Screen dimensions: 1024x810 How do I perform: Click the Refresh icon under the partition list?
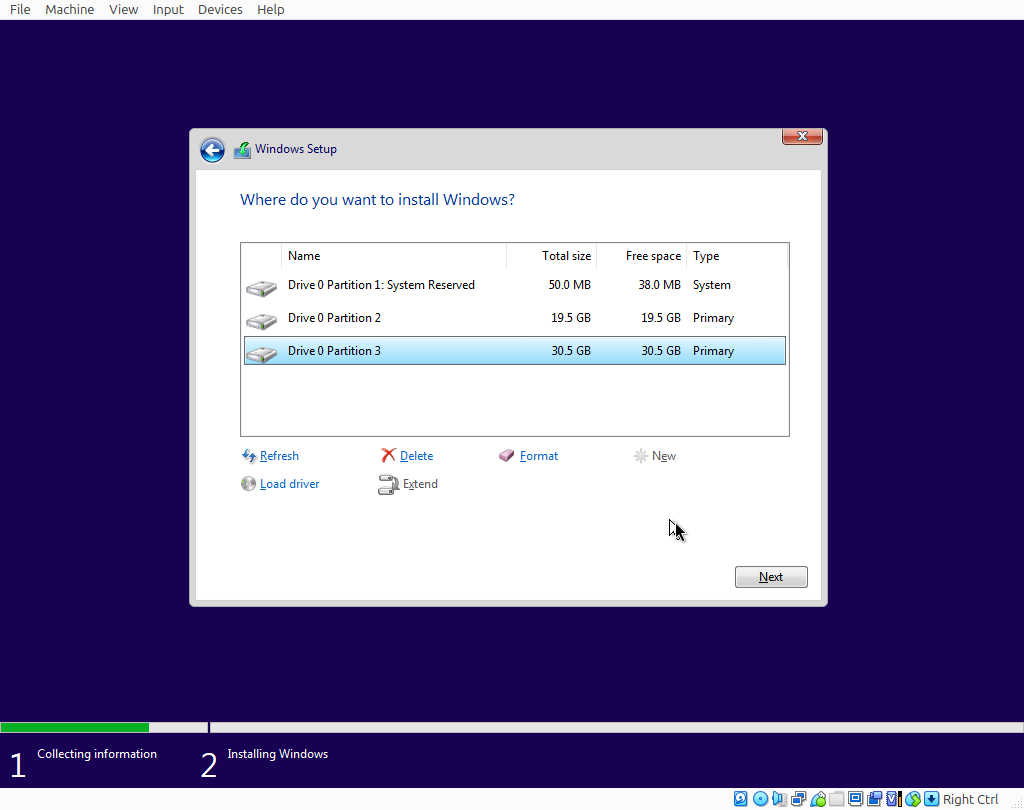point(249,456)
